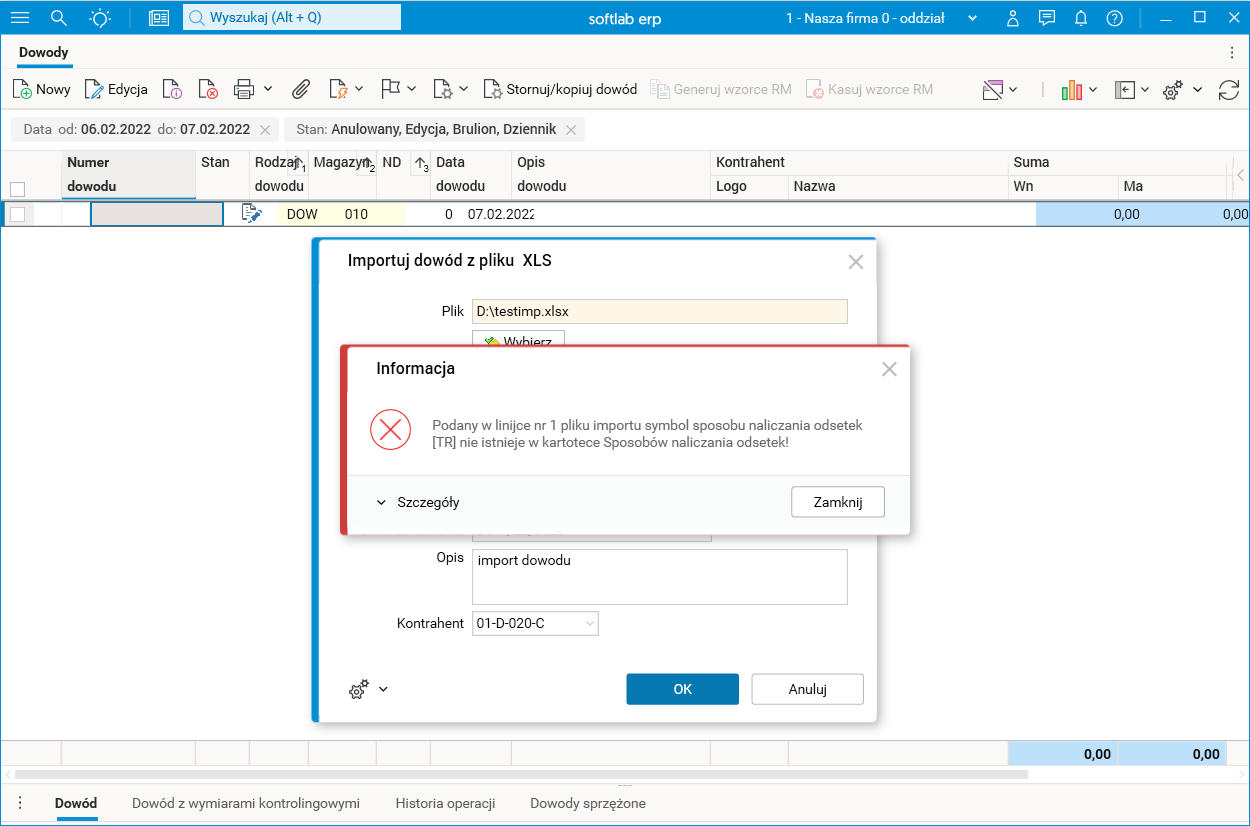
Task: Open the news panel icon
Action: click(159, 18)
